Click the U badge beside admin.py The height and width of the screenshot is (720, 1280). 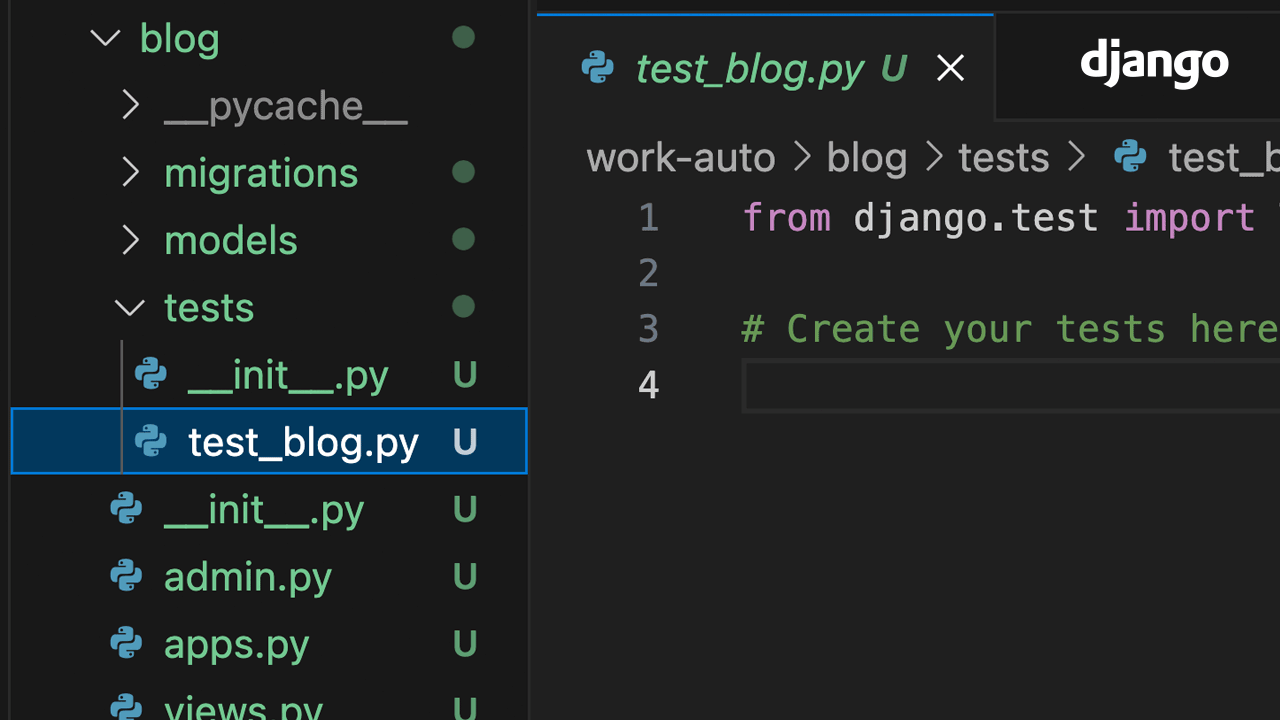point(464,576)
